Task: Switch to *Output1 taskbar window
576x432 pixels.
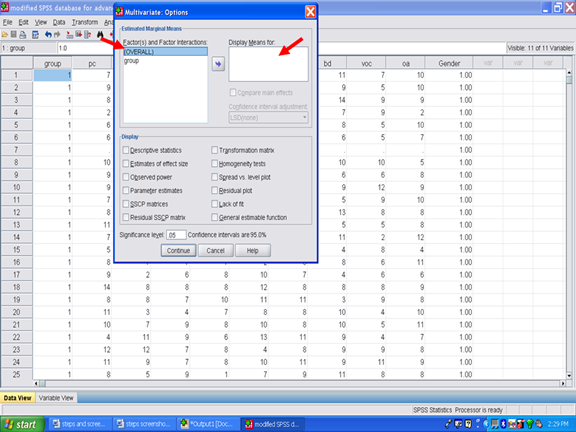Action: pyautogui.click(x=208, y=424)
